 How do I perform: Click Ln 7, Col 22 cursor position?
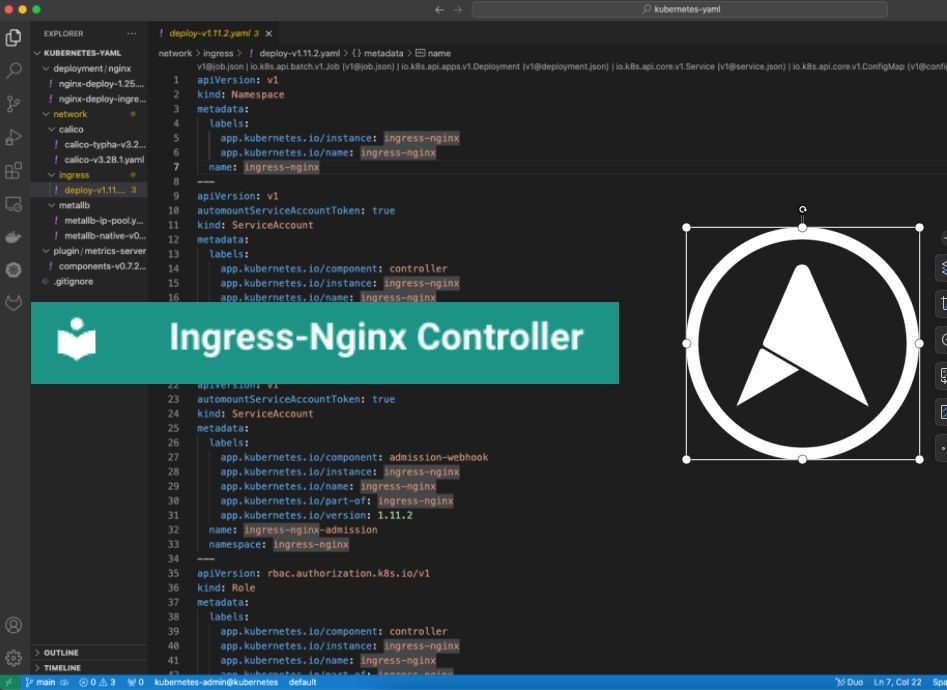897,682
